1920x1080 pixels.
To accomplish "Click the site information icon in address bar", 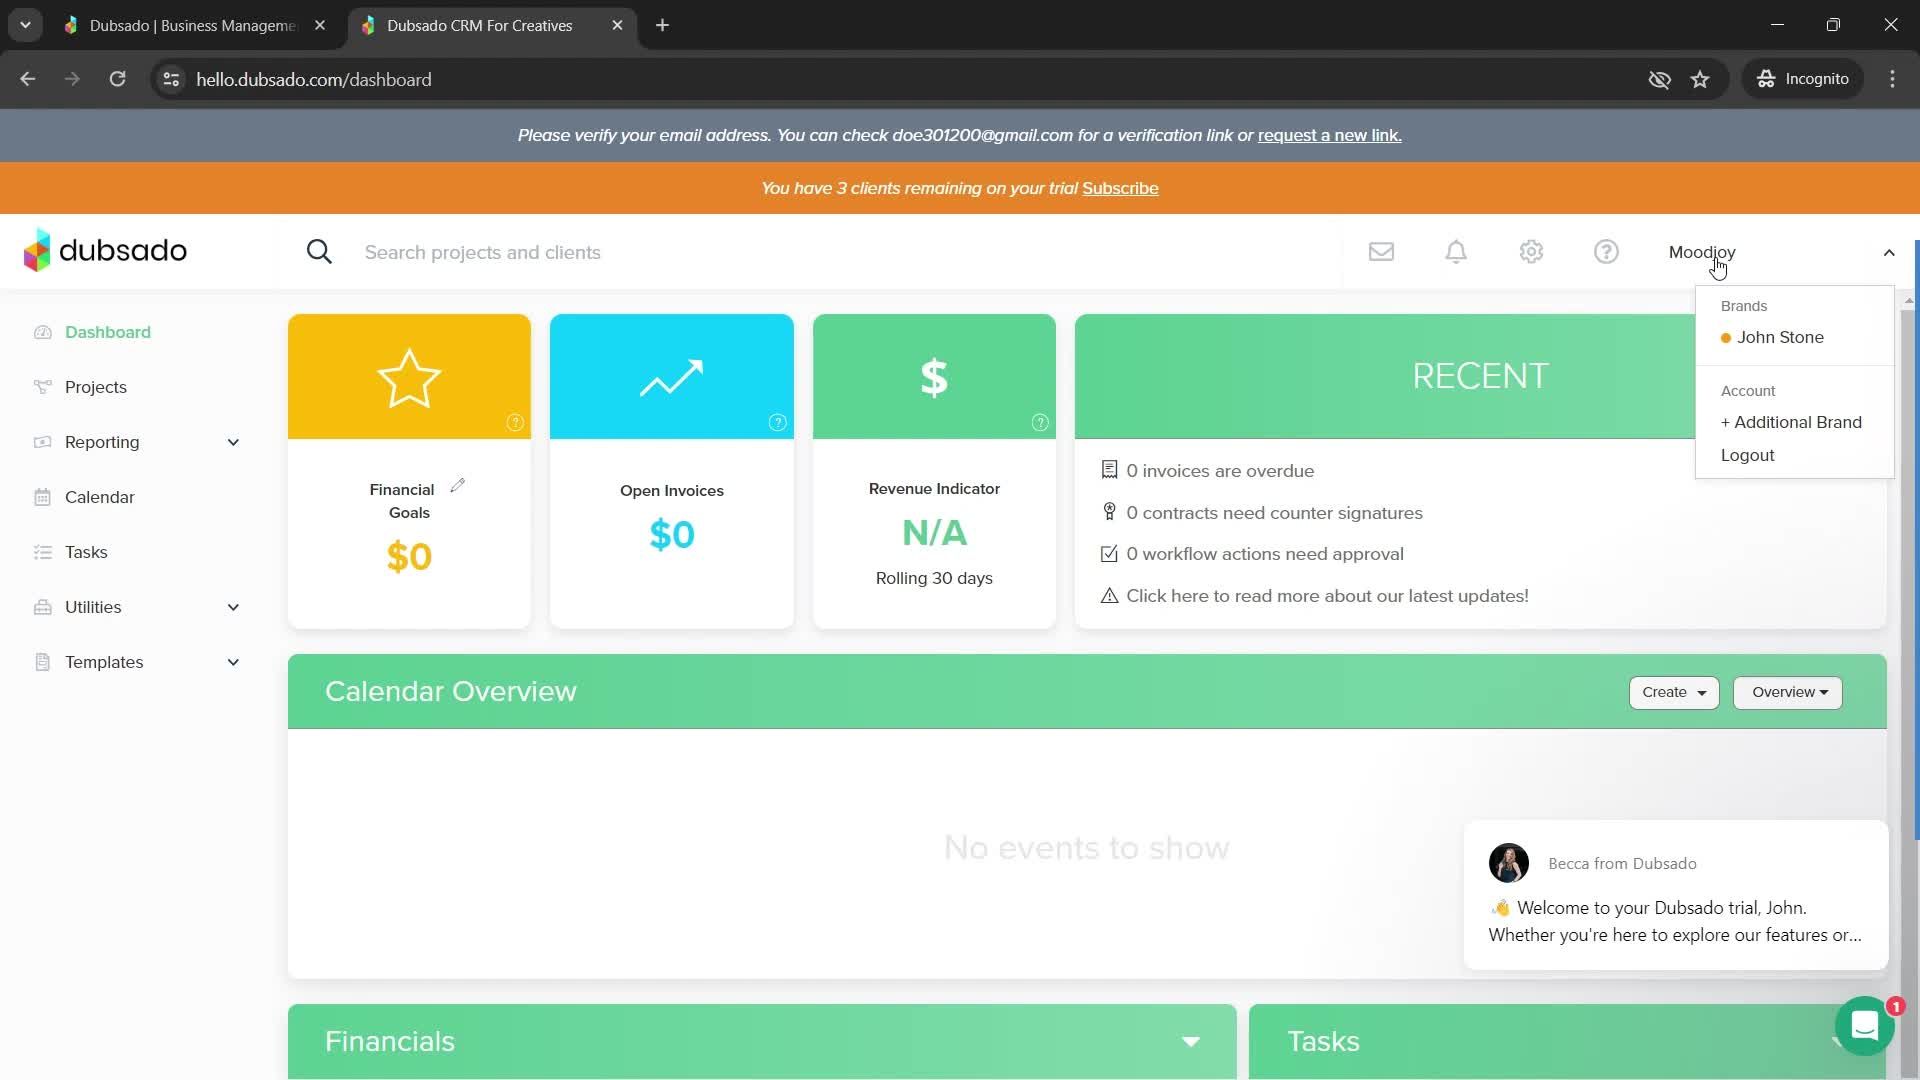I will (171, 79).
